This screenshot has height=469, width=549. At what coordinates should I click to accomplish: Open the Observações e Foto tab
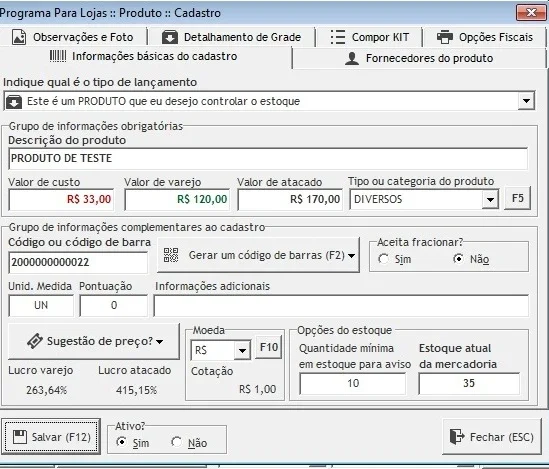73,37
